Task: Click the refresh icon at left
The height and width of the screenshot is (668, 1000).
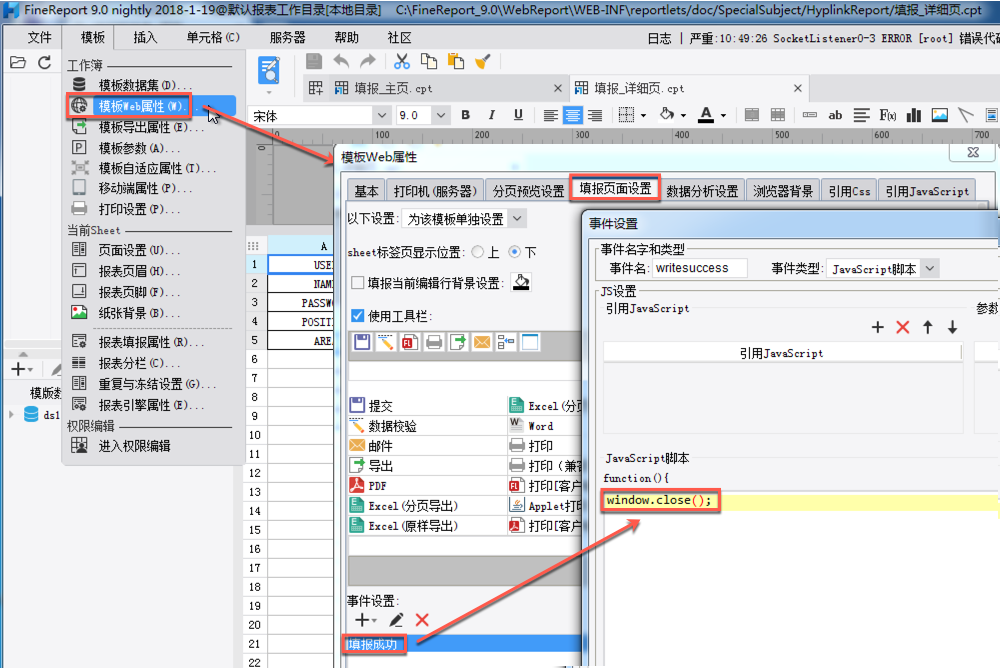Action: point(45,63)
